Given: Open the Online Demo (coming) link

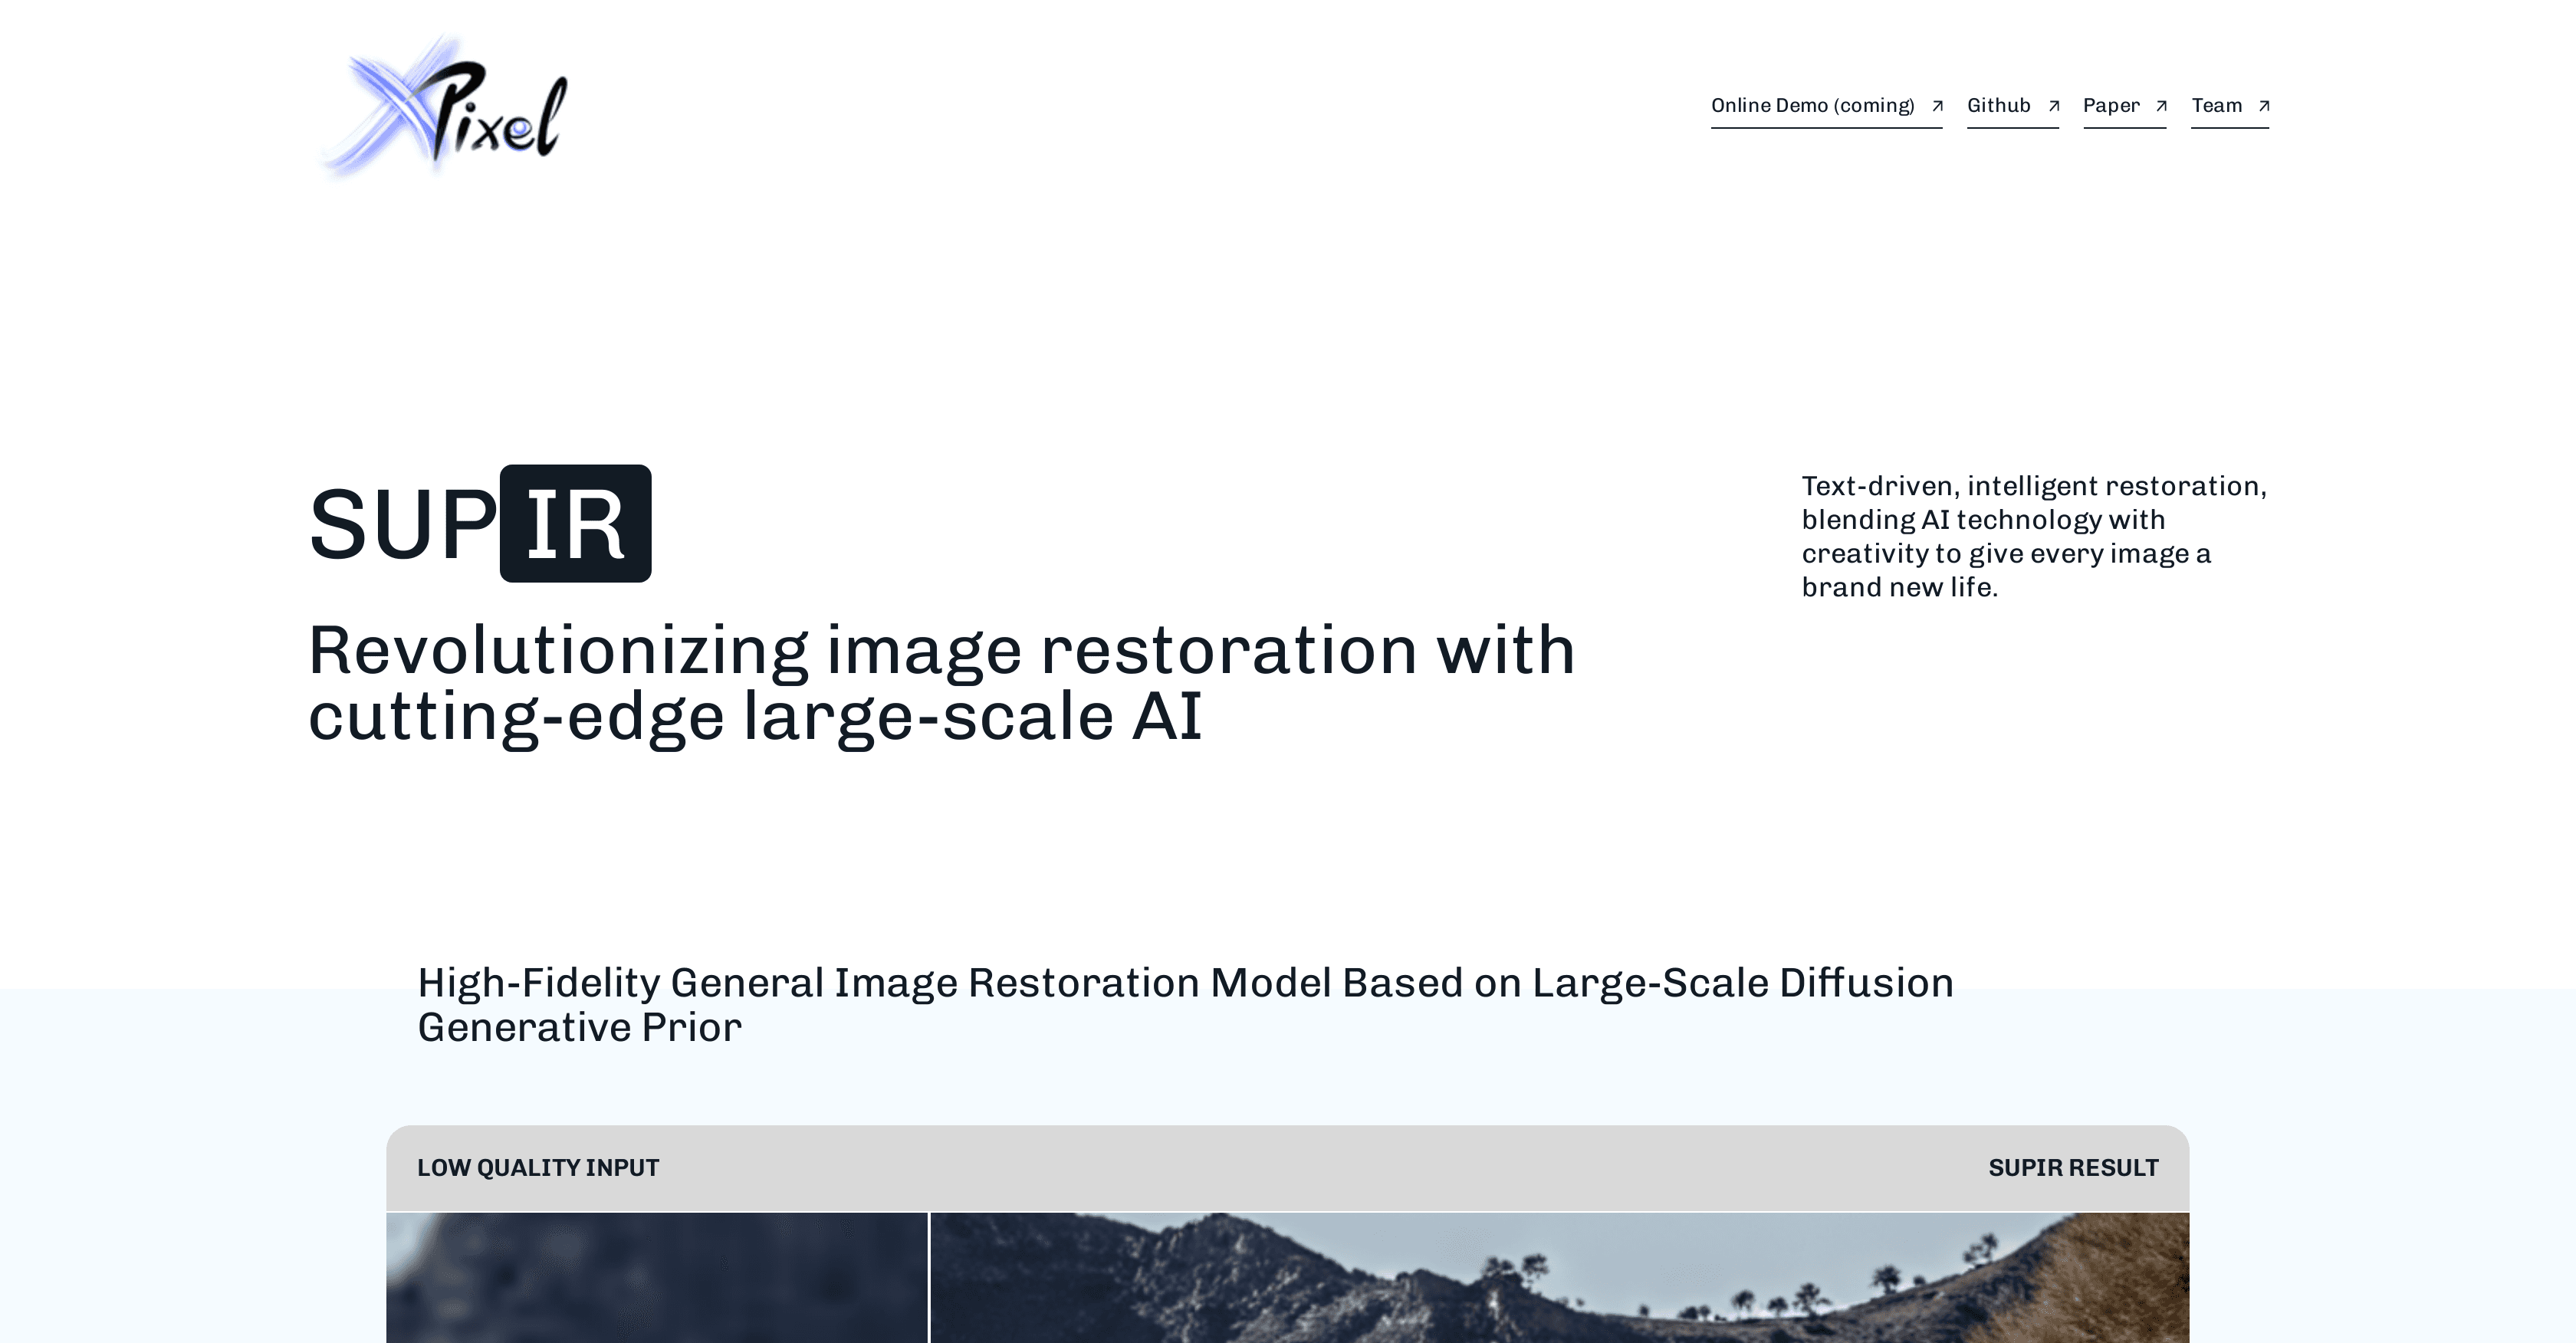Looking at the screenshot, I should click(1811, 106).
